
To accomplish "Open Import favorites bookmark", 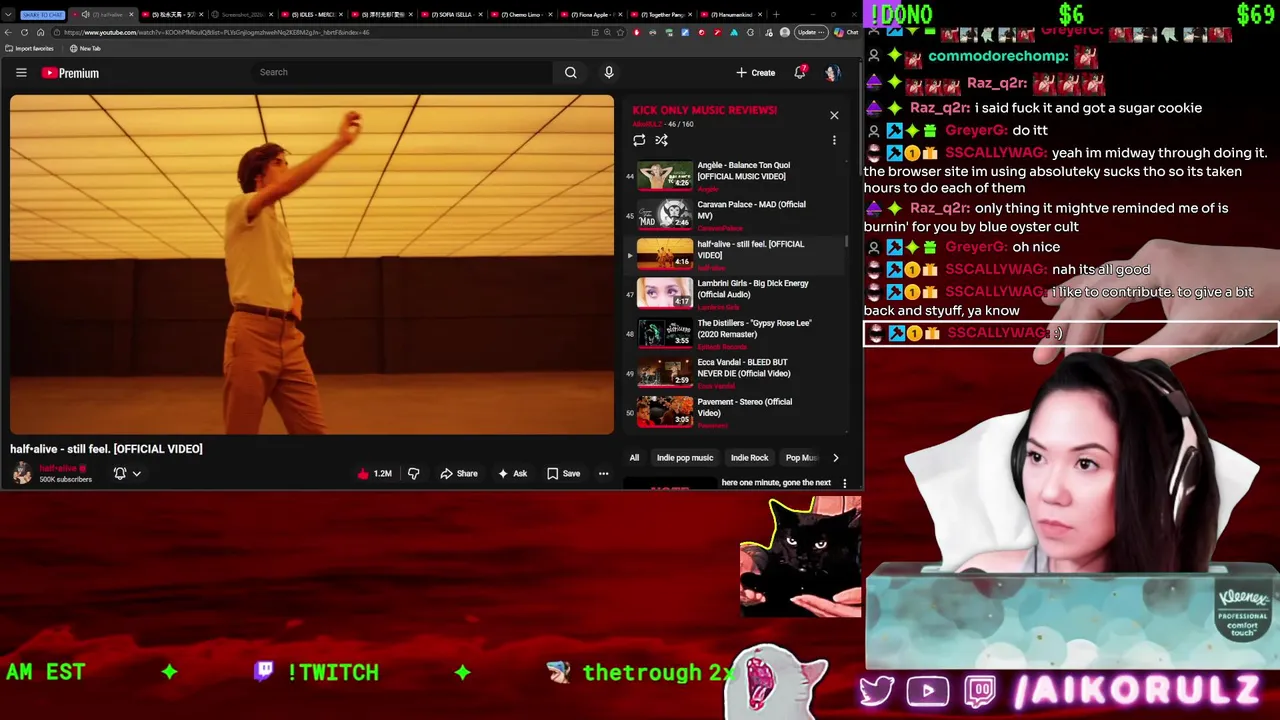I will (x=29, y=48).
